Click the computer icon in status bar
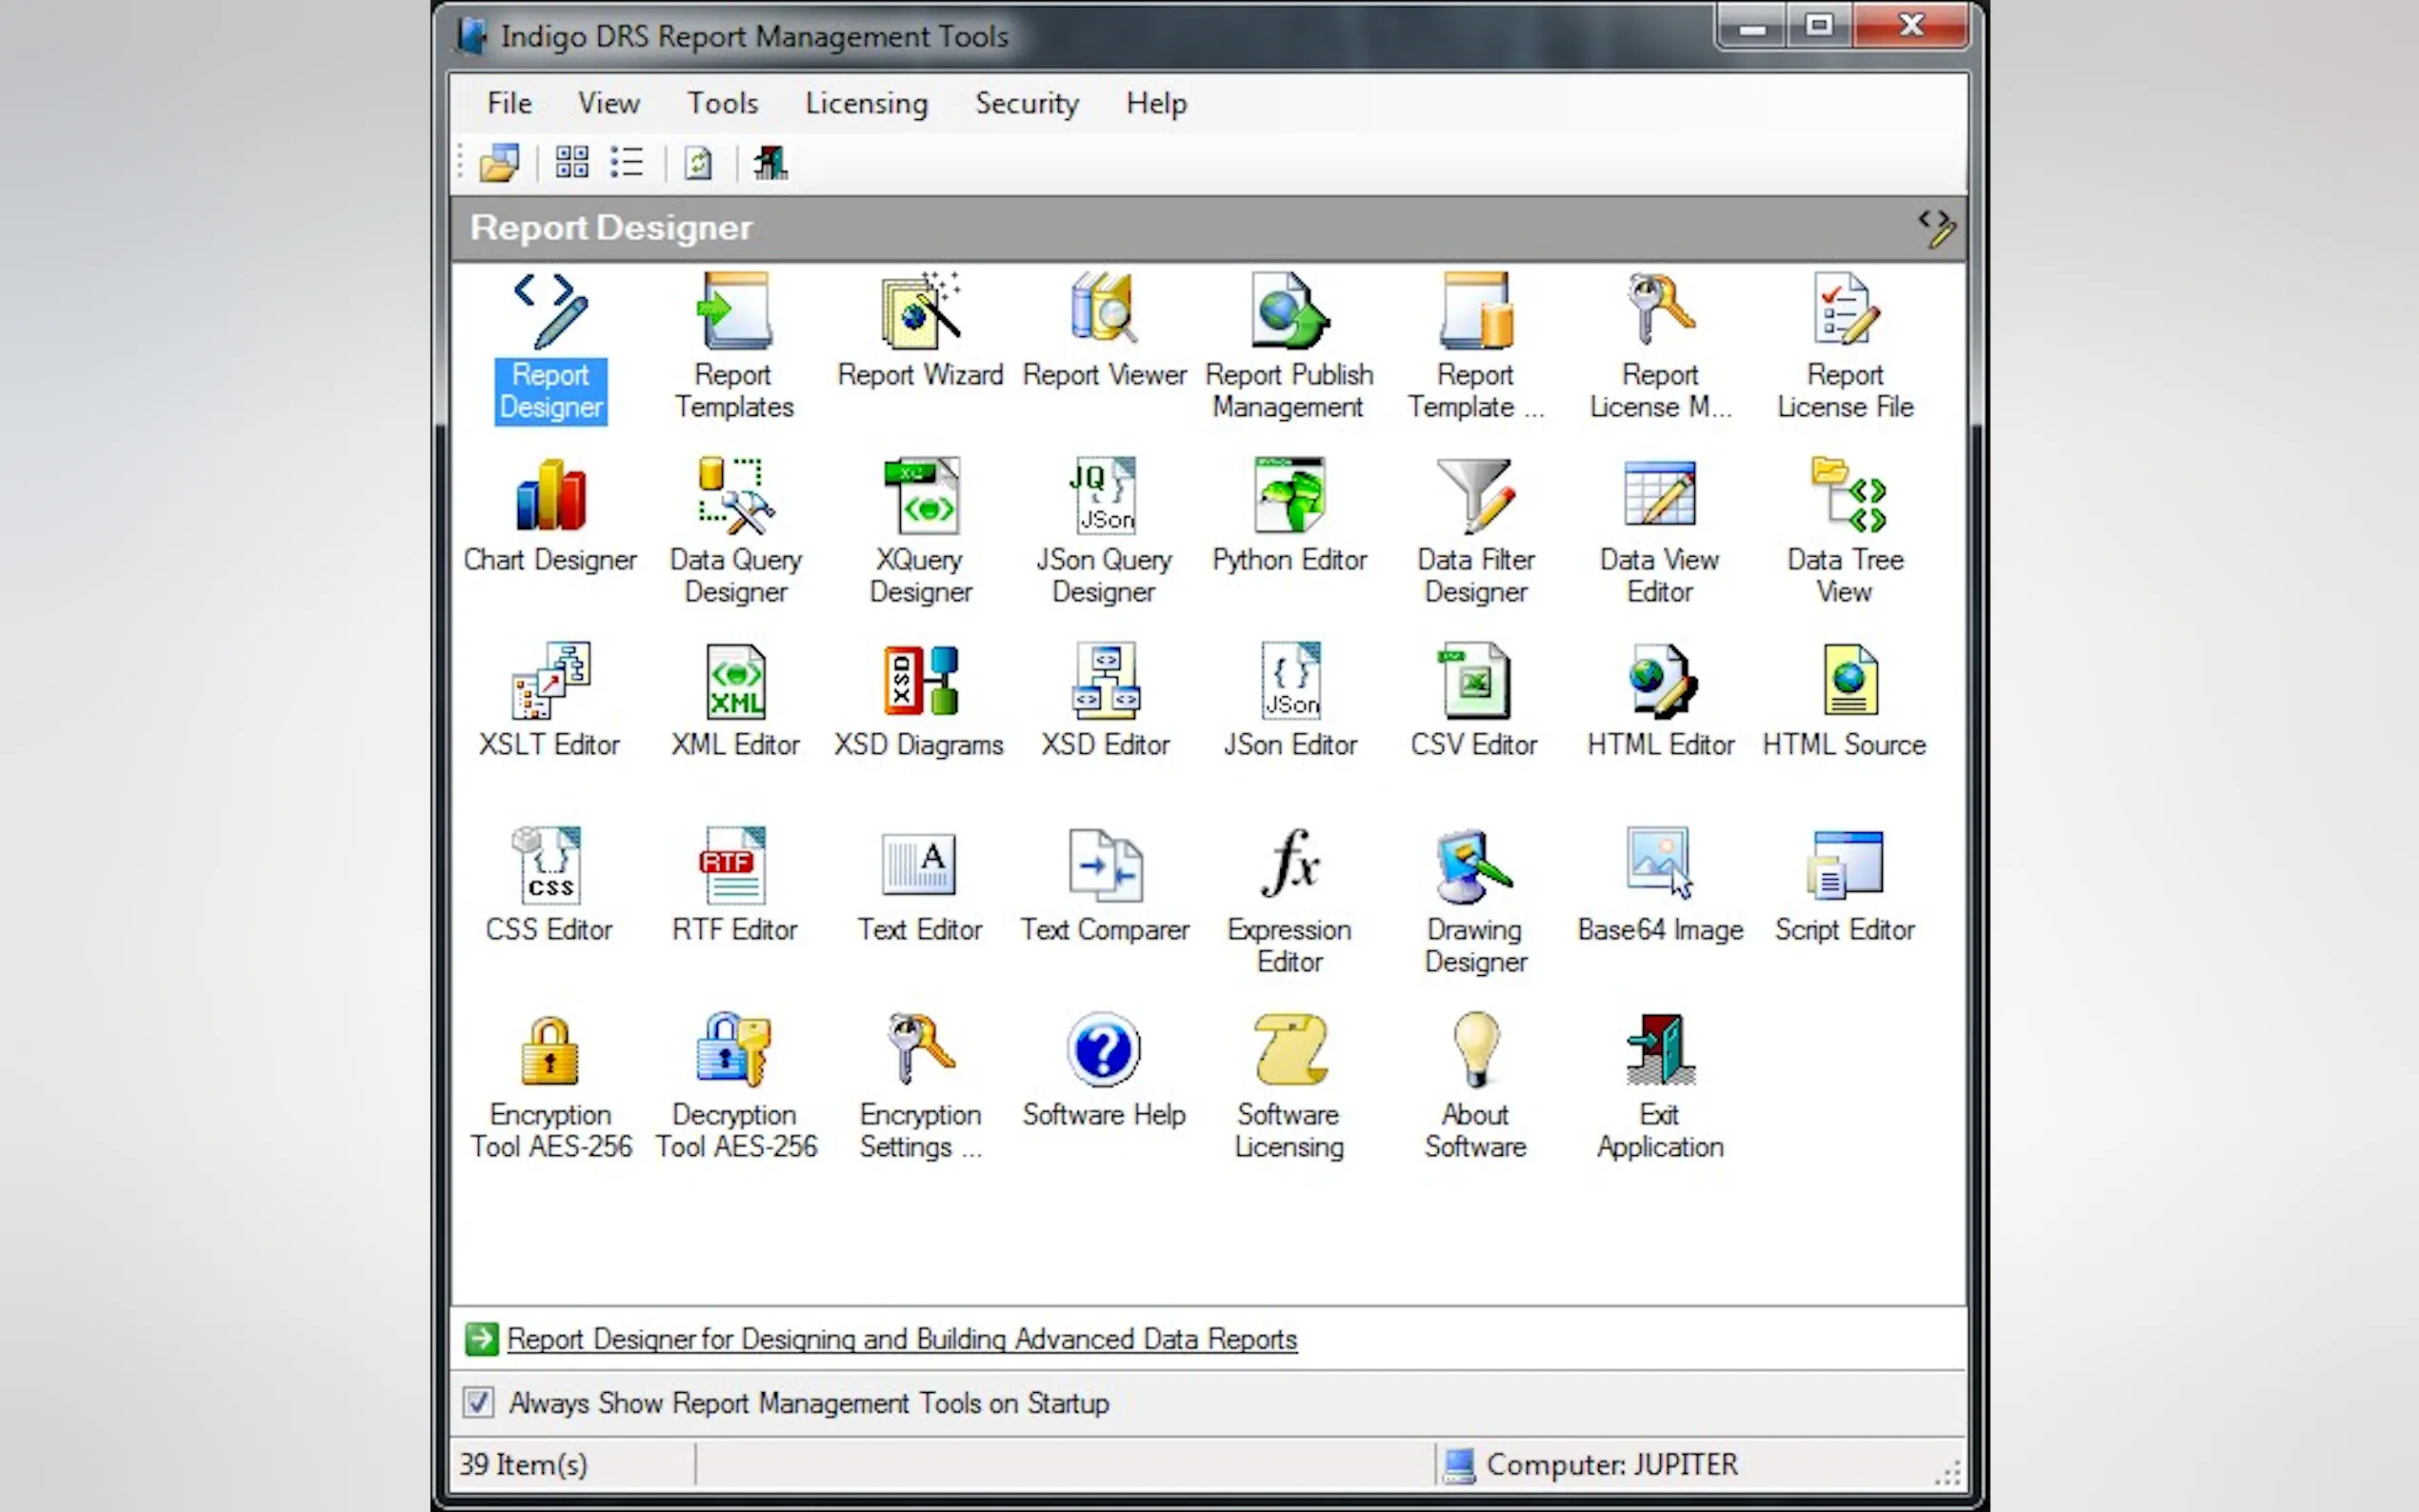 pos(1459,1465)
